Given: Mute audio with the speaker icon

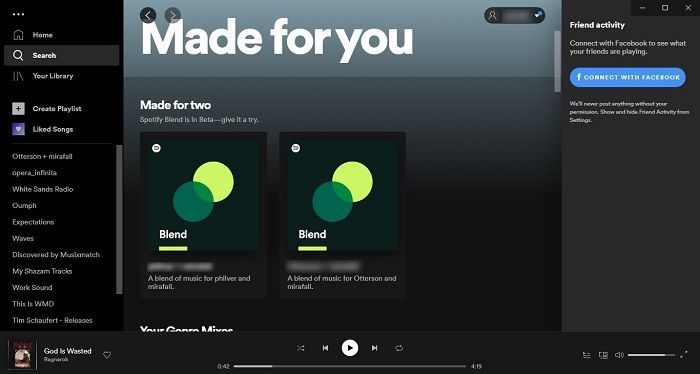Looking at the screenshot, I should coord(619,355).
